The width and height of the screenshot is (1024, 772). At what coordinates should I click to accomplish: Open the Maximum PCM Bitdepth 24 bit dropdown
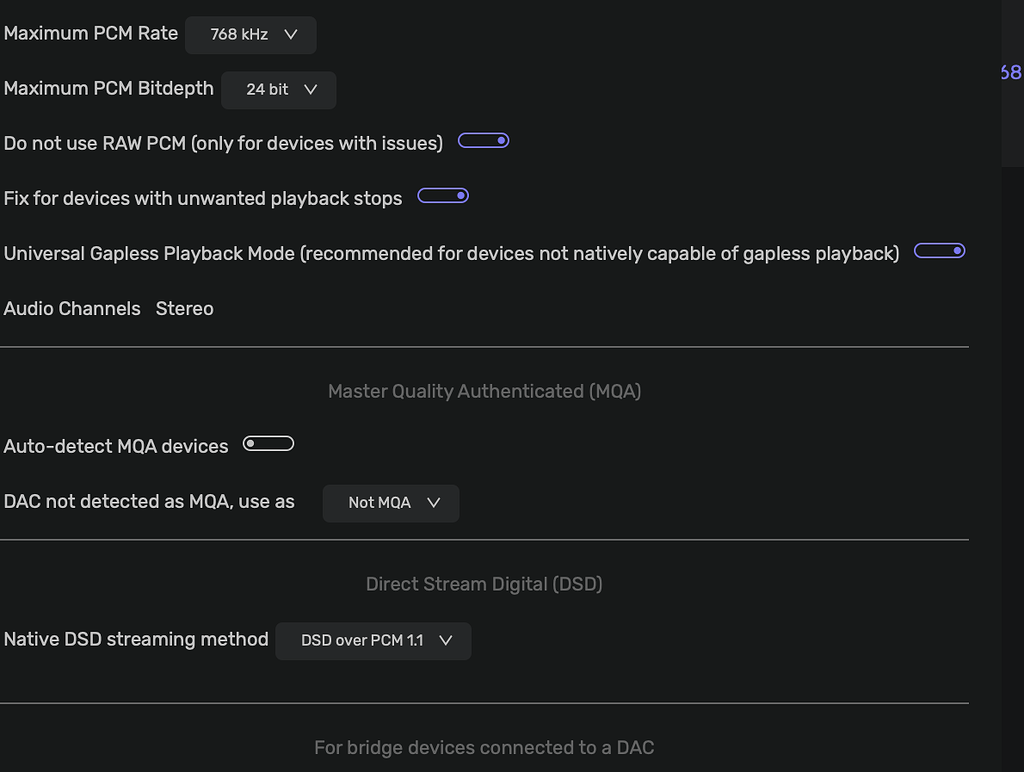[x=279, y=89]
